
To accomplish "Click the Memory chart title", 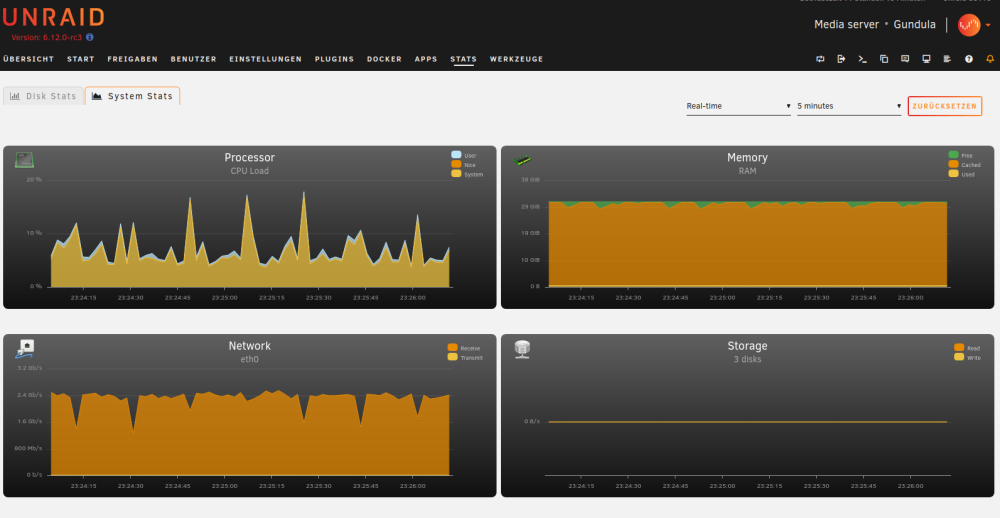I will point(747,158).
